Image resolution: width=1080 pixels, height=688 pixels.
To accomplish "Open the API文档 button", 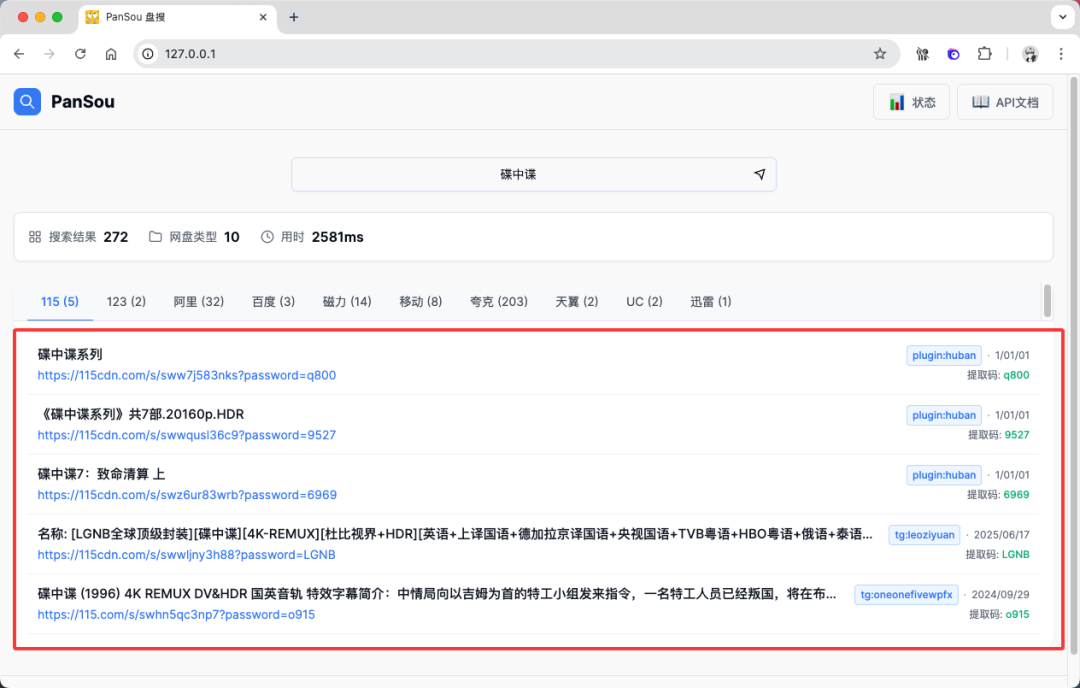I will point(1004,102).
